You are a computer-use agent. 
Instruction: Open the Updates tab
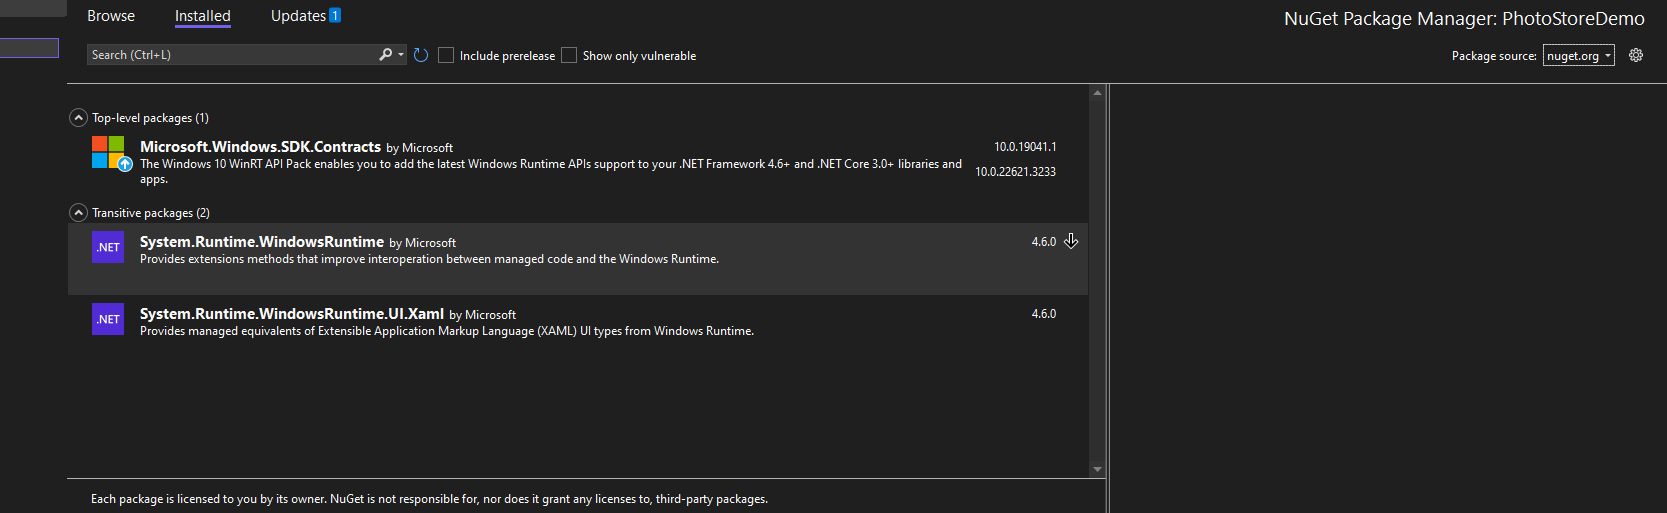(x=298, y=16)
